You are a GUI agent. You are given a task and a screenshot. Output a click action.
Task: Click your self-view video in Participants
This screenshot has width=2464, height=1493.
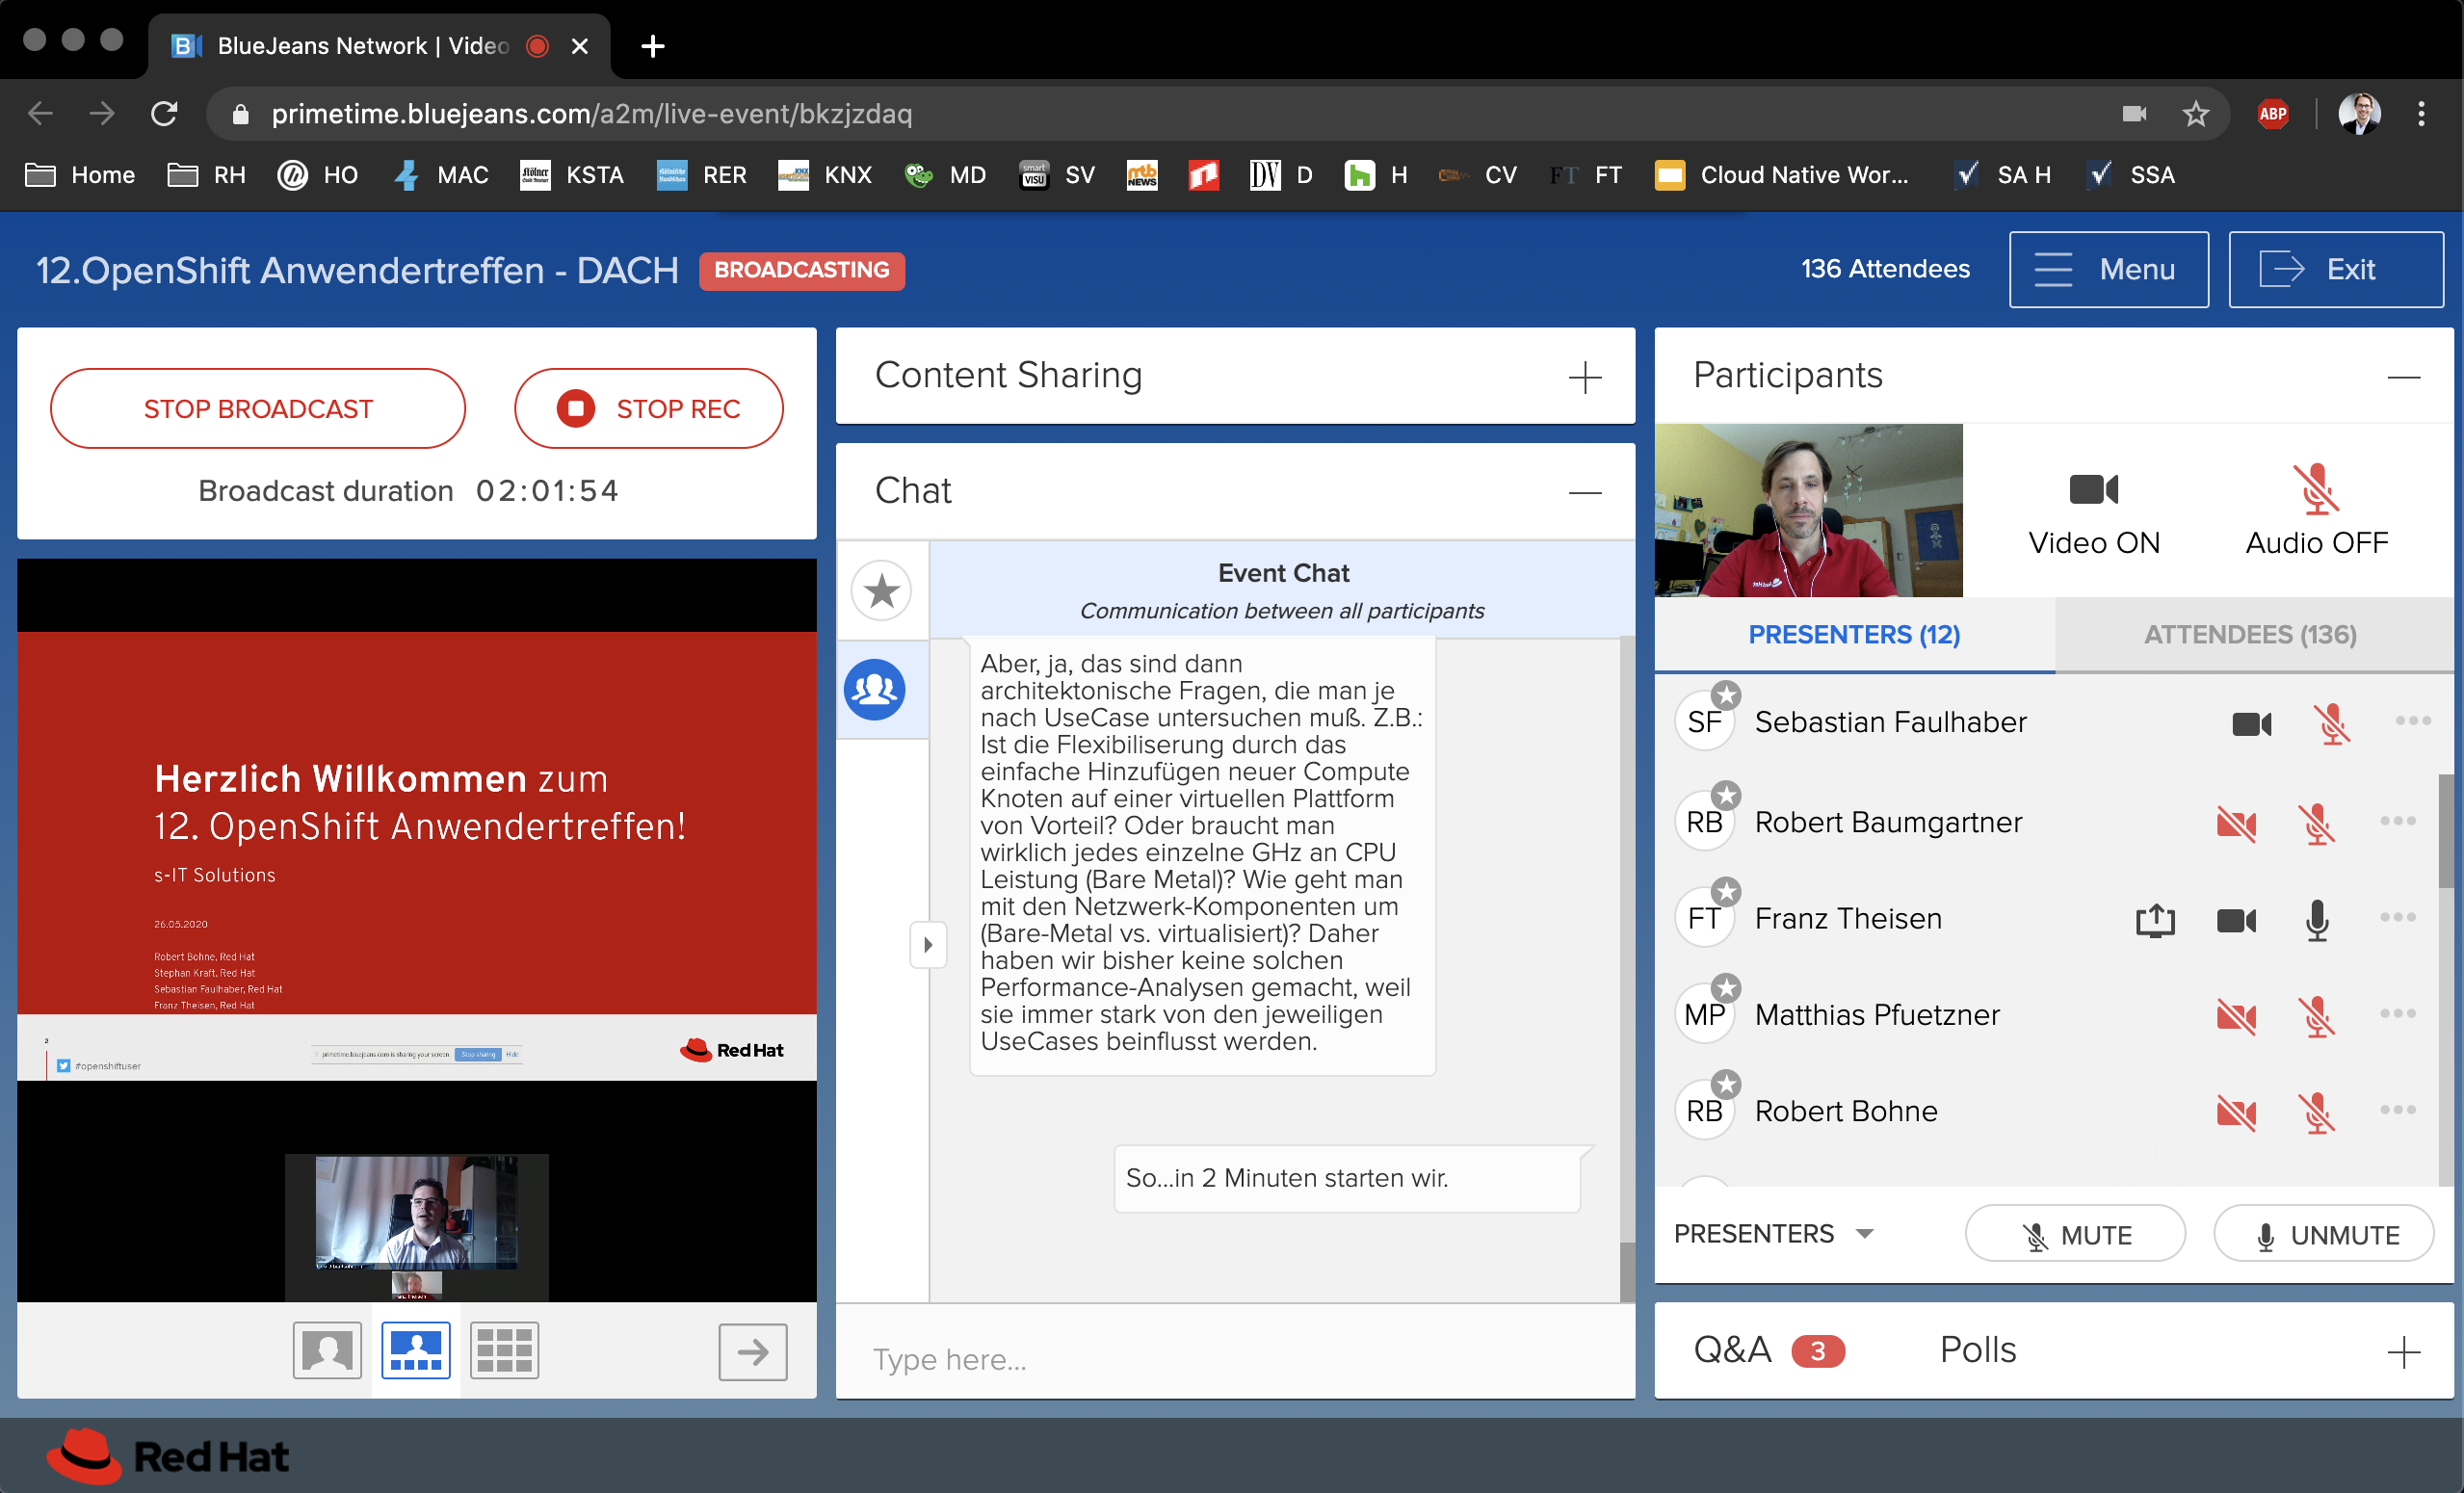[x=1809, y=510]
